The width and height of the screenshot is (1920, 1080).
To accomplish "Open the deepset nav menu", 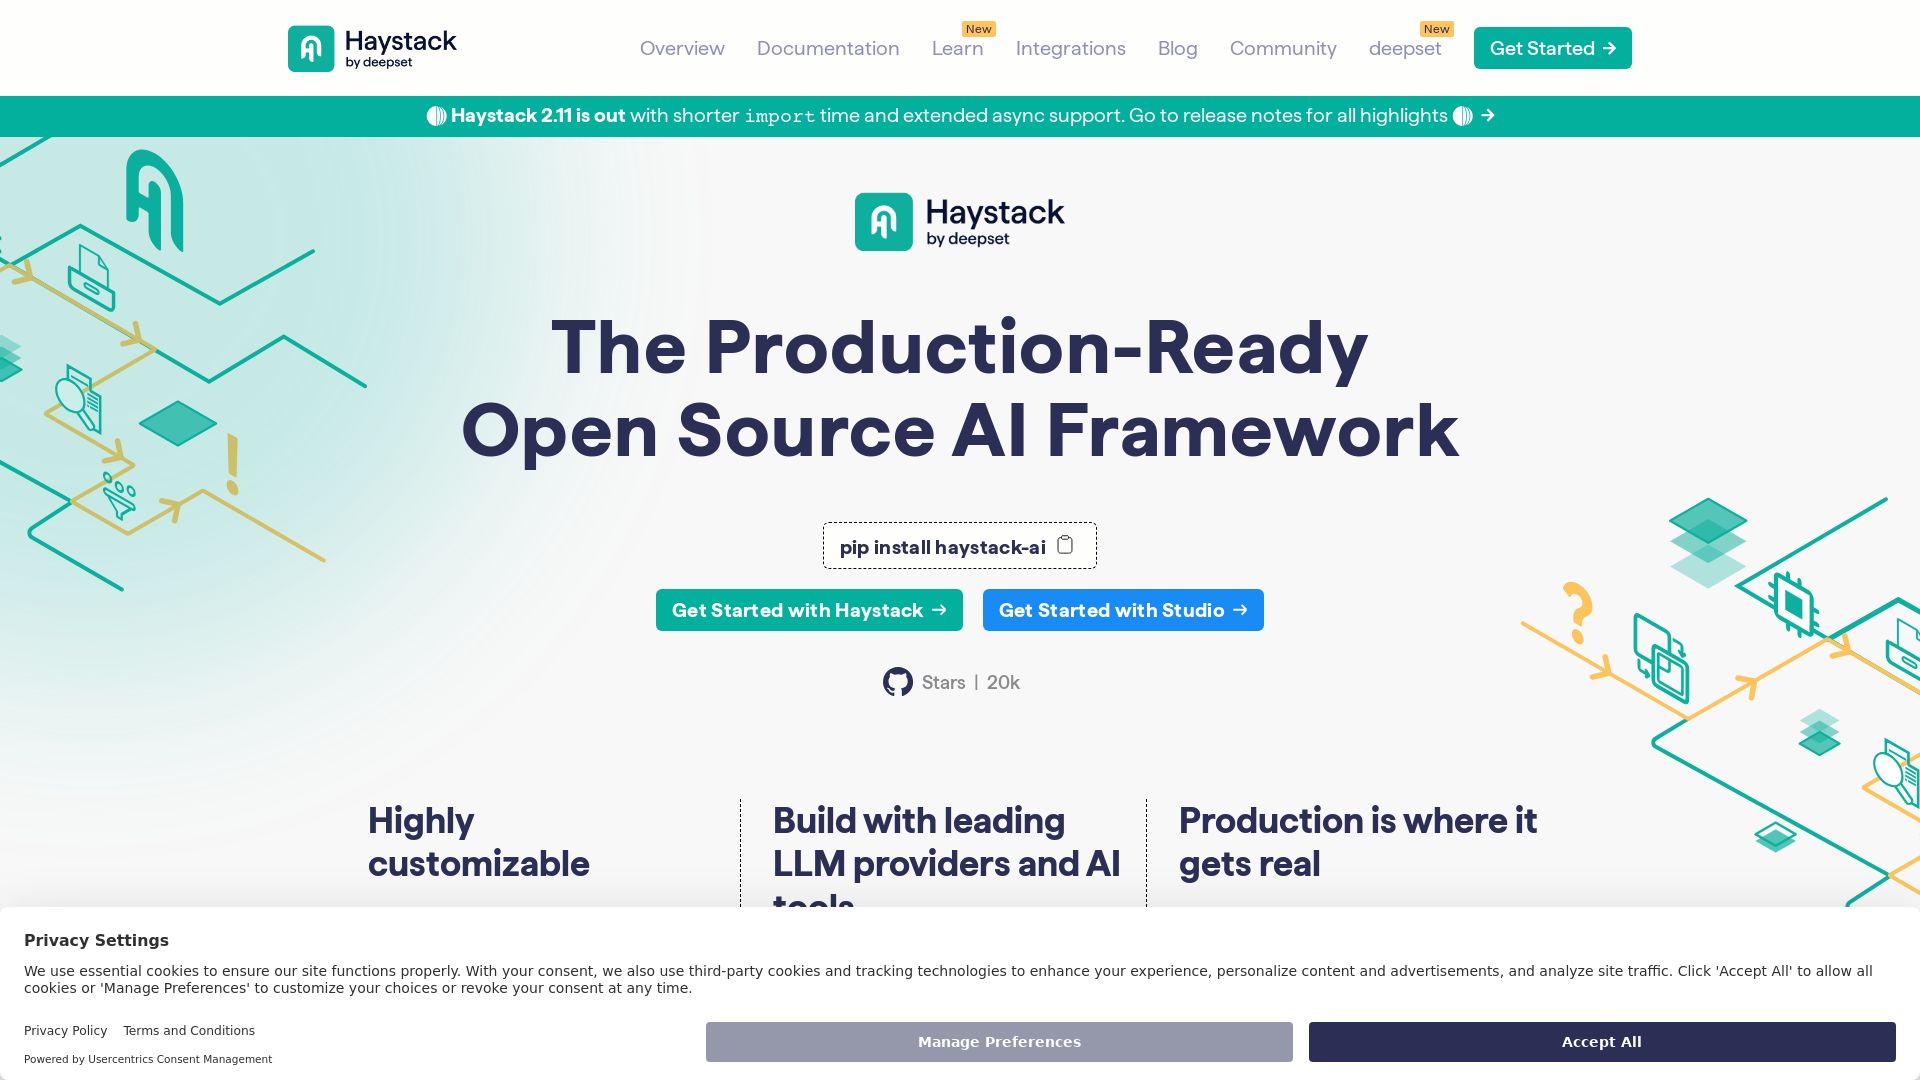I will tap(1404, 48).
